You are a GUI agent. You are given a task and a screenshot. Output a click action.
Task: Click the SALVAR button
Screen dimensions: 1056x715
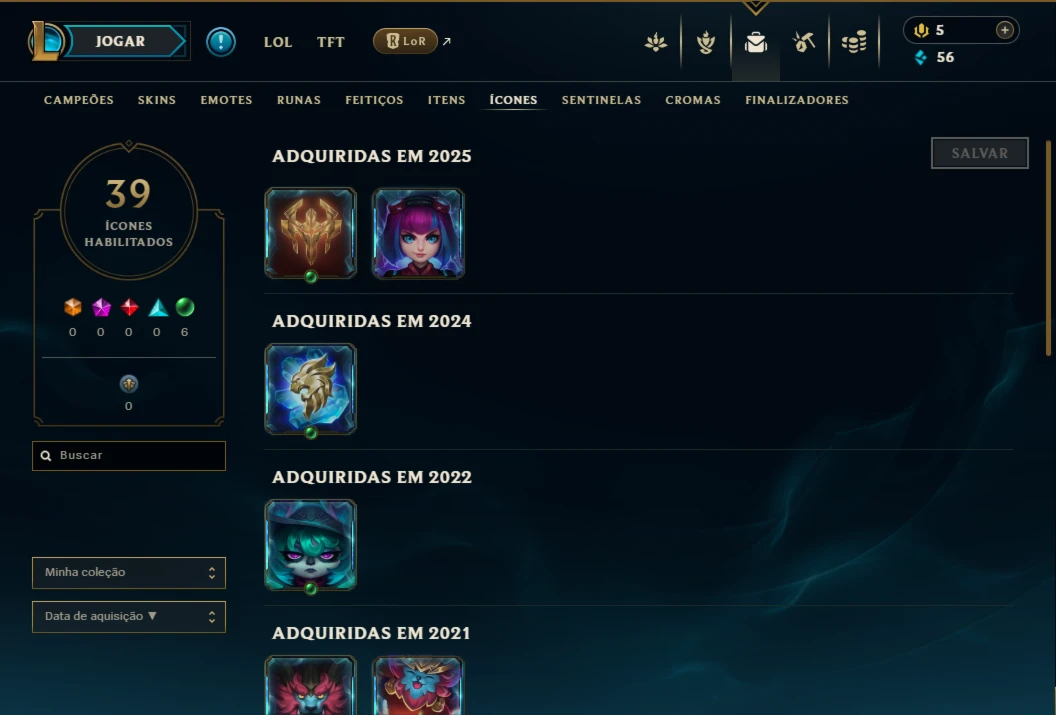tap(979, 153)
